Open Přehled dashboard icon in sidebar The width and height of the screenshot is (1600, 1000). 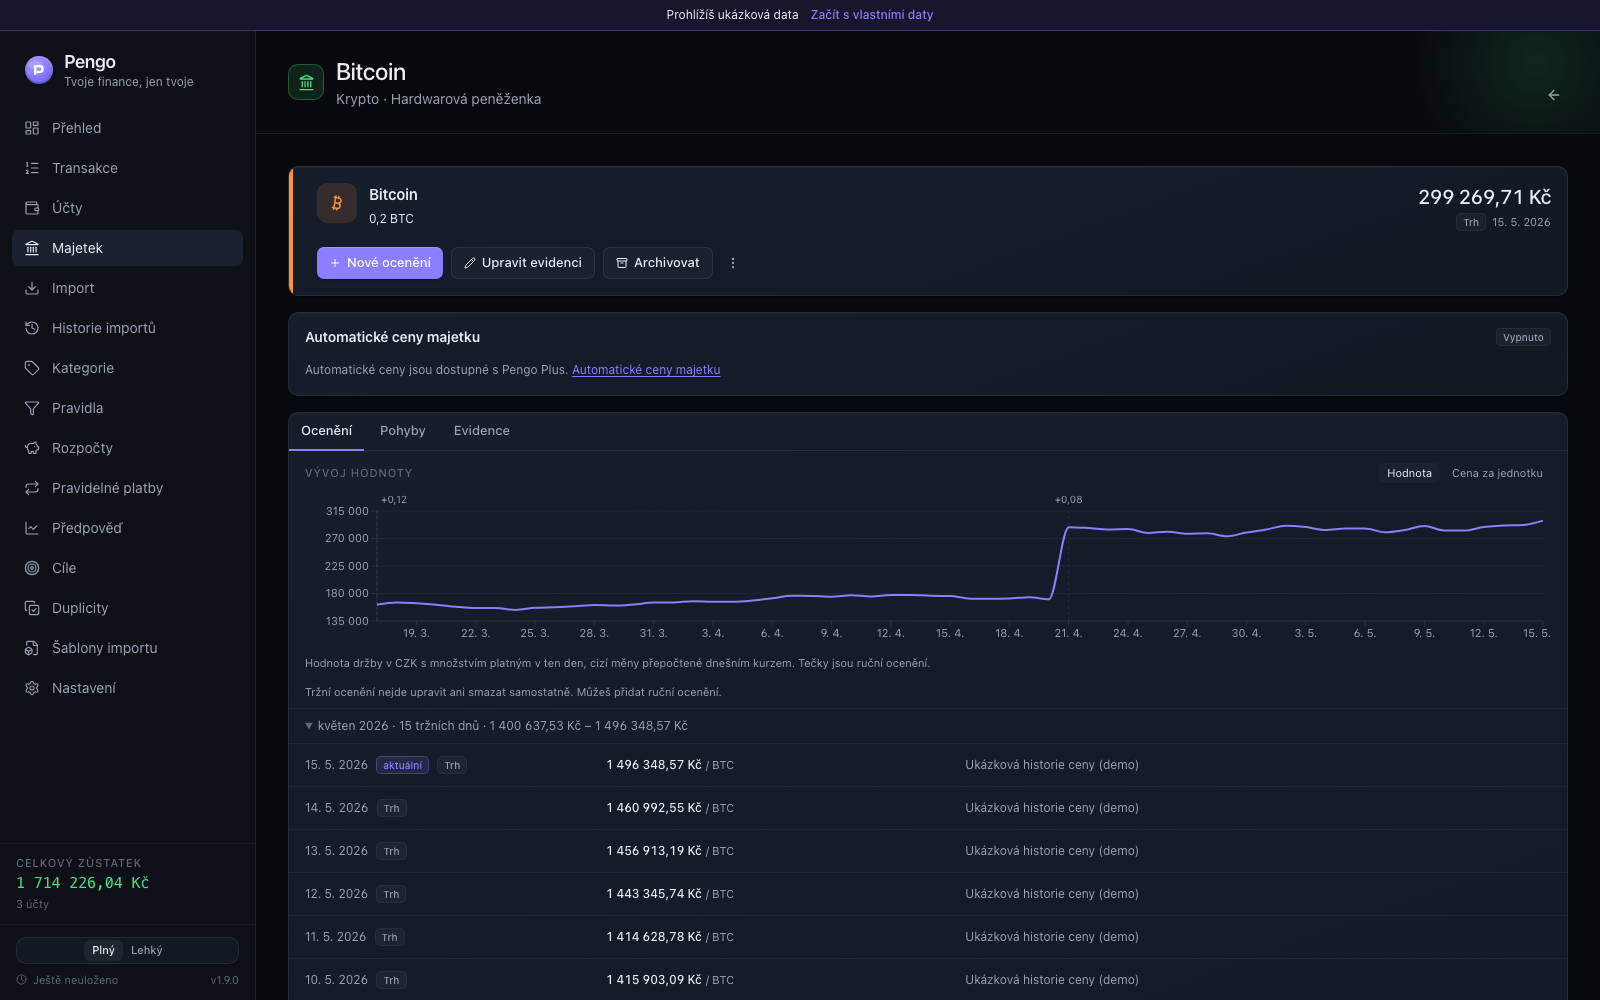pos(32,128)
